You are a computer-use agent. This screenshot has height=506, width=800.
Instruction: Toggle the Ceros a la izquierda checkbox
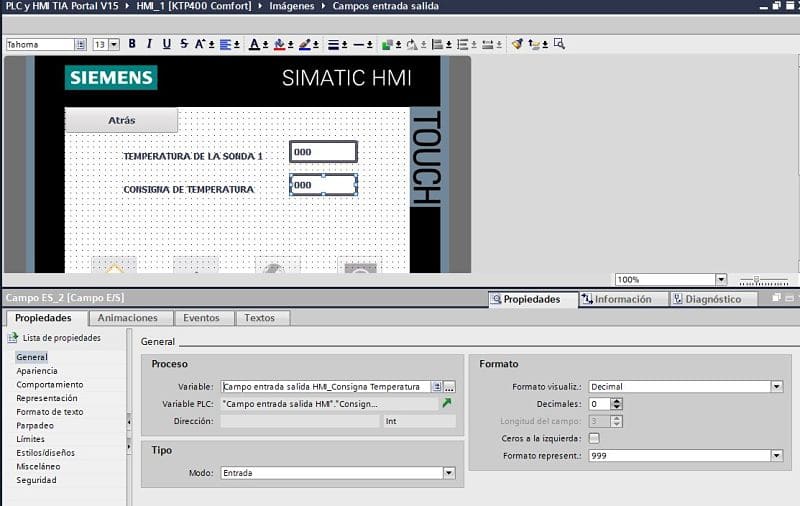tap(594, 438)
